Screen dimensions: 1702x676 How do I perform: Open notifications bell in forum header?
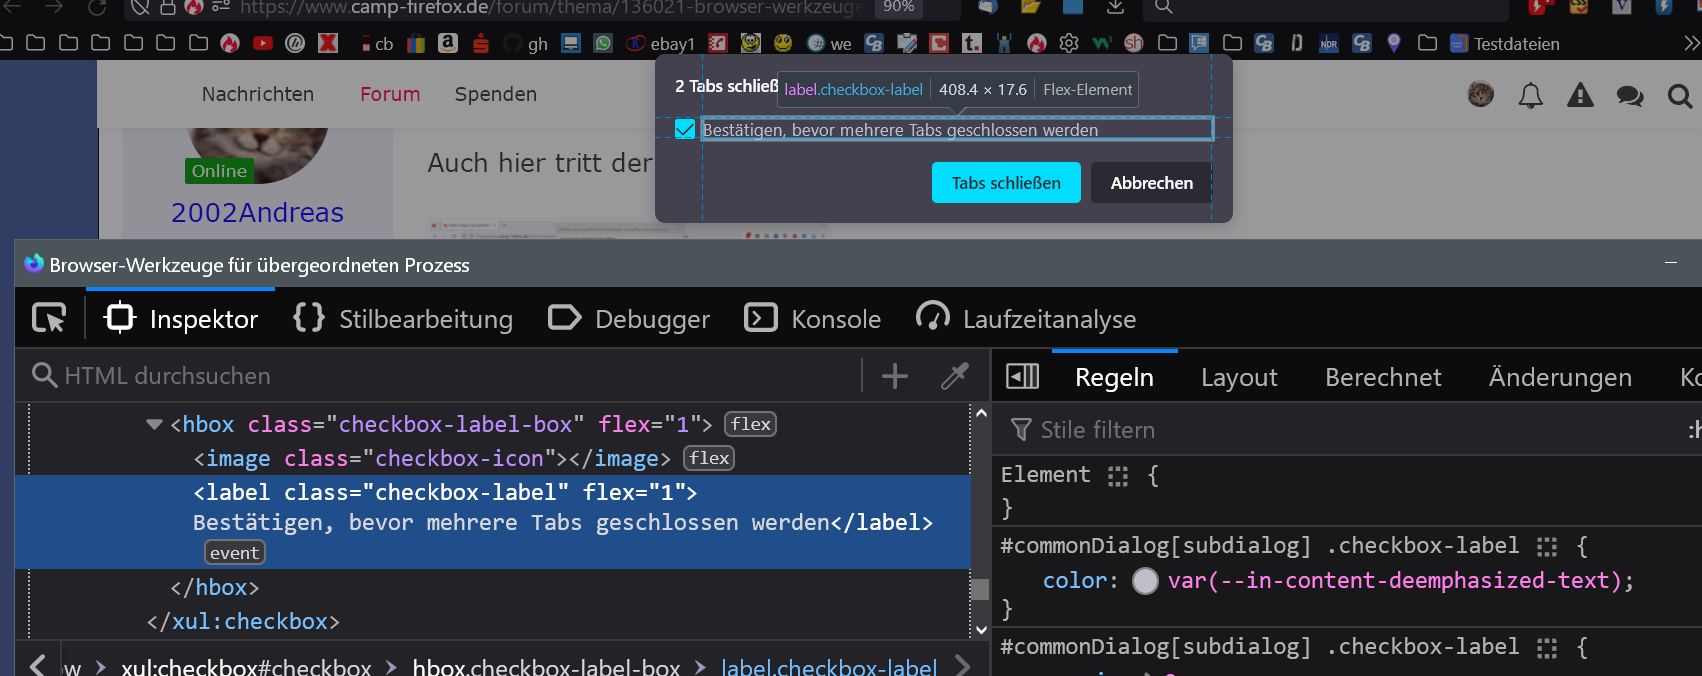tap(1530, 95)
